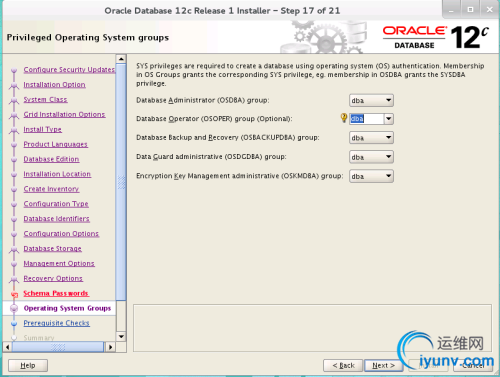This screenshot has height=377, width=500.
Task: Click the Help button
Action: (28, 365)
